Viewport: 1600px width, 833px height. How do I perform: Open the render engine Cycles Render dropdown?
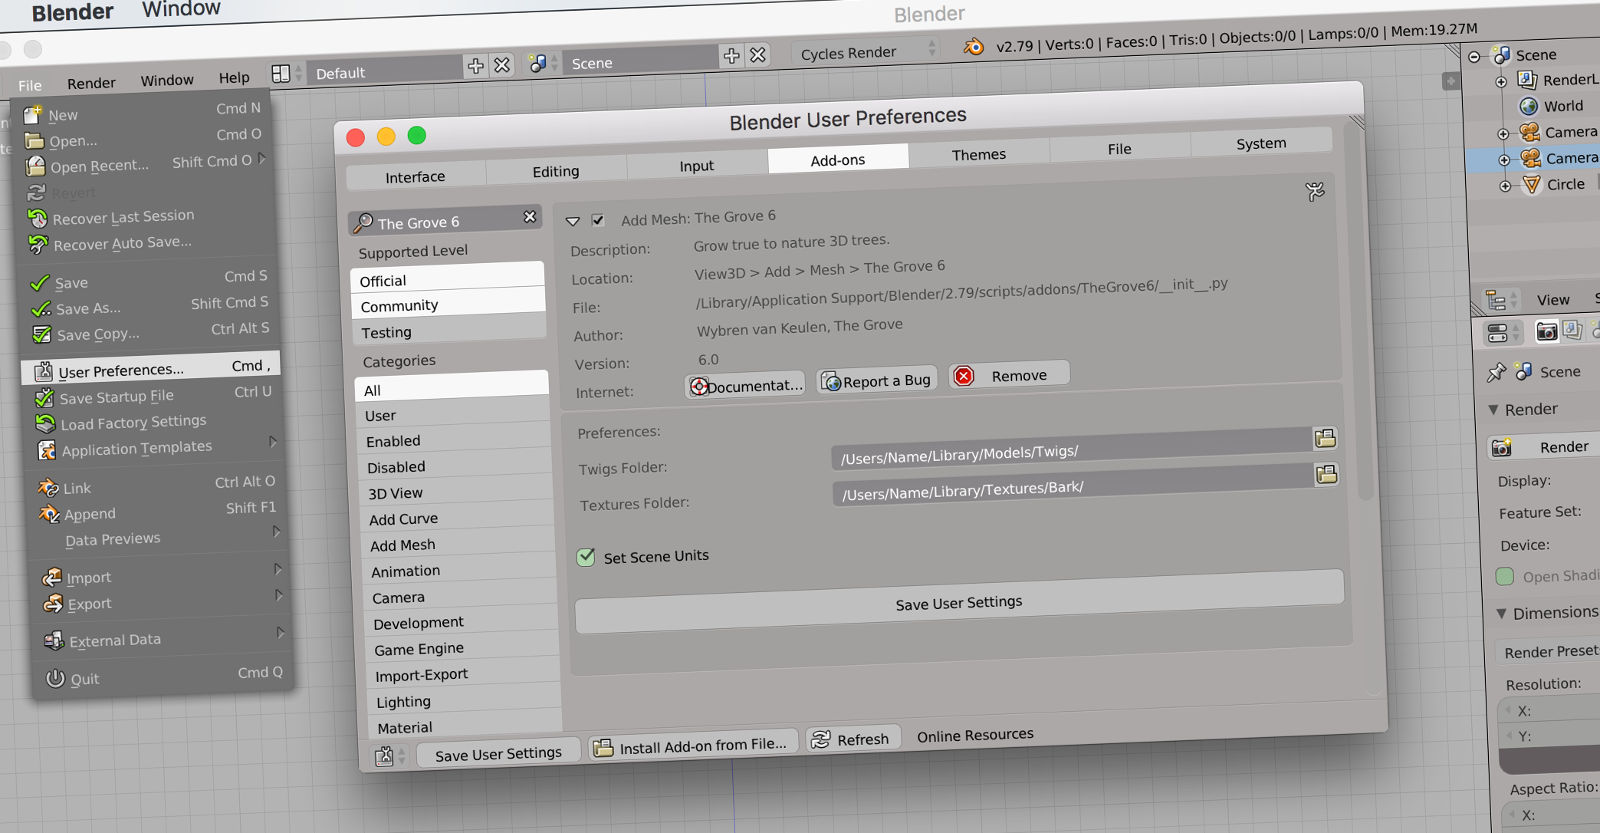[866, 51]
